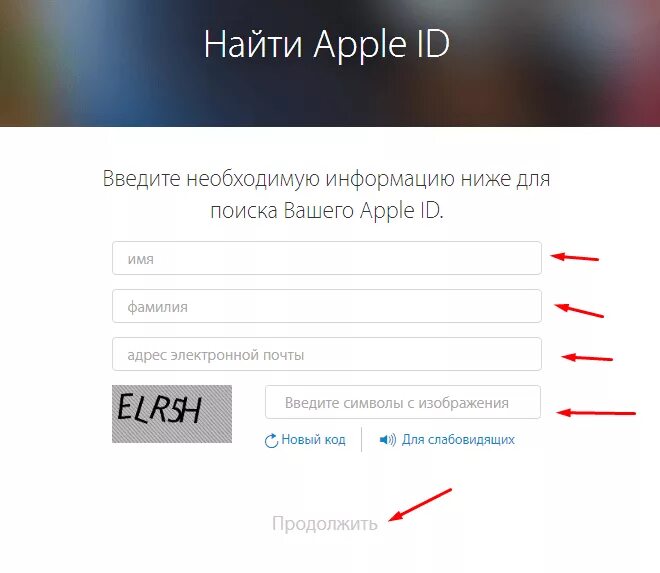Submit the form with Продолжить

[325, 524]
